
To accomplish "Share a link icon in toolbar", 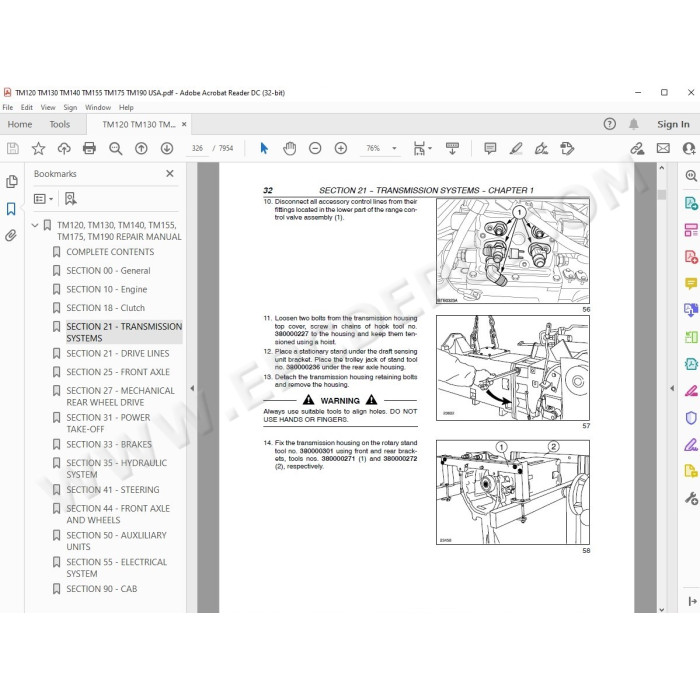I will click(637, 148).
